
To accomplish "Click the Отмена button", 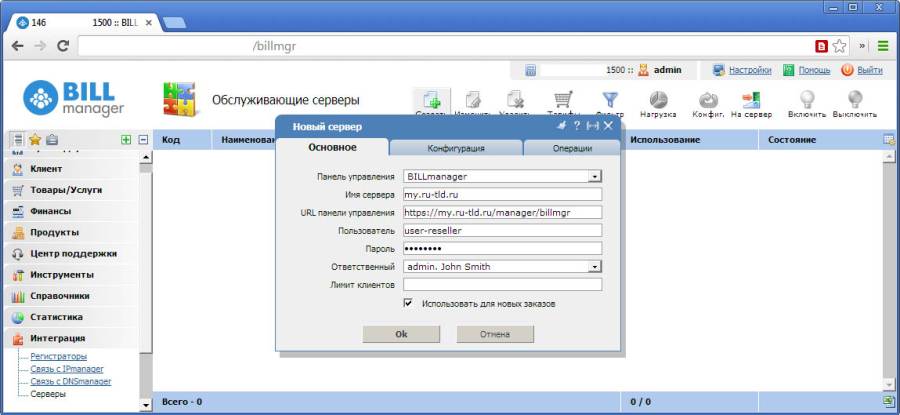I will coord(495,334).
